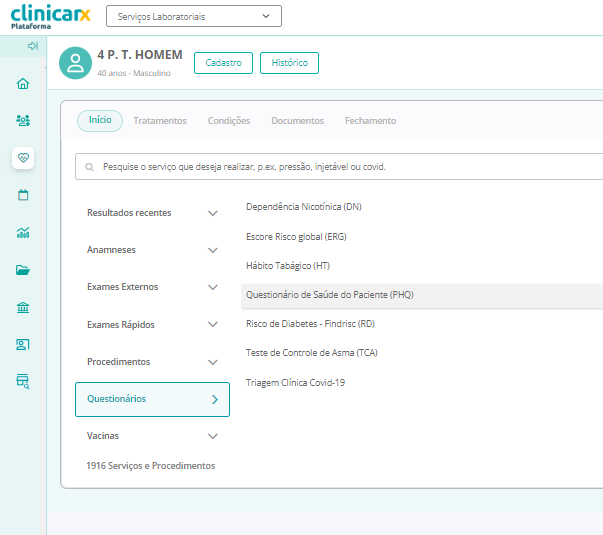Switch to the Tratamentos tab
Image resolution: width=603 pixels, height=535 pixels.
pyautogui.click(x=160, y=121)
